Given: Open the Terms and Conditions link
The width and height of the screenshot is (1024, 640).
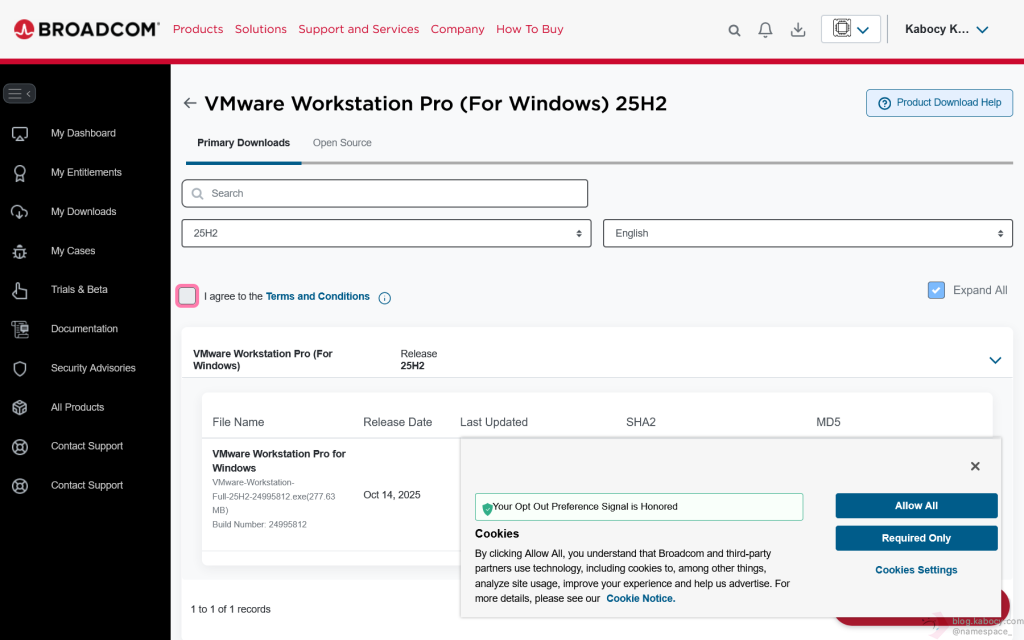Looking at the screenshot, I should 317,296.
